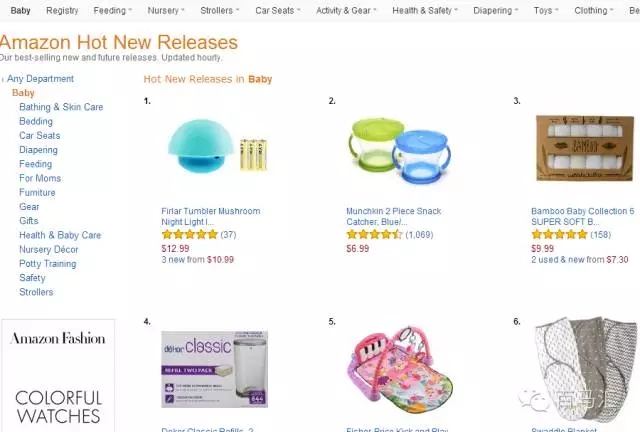Open the Registry tab
This screenshot has width=640, height=432.
[62, 11]
